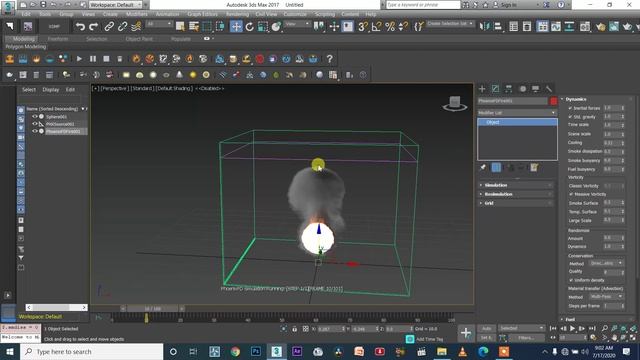Start simulation with the Phoenix toolbar play icon
The height and width of the screenshot is (360, 640).
tap(79, 59)
